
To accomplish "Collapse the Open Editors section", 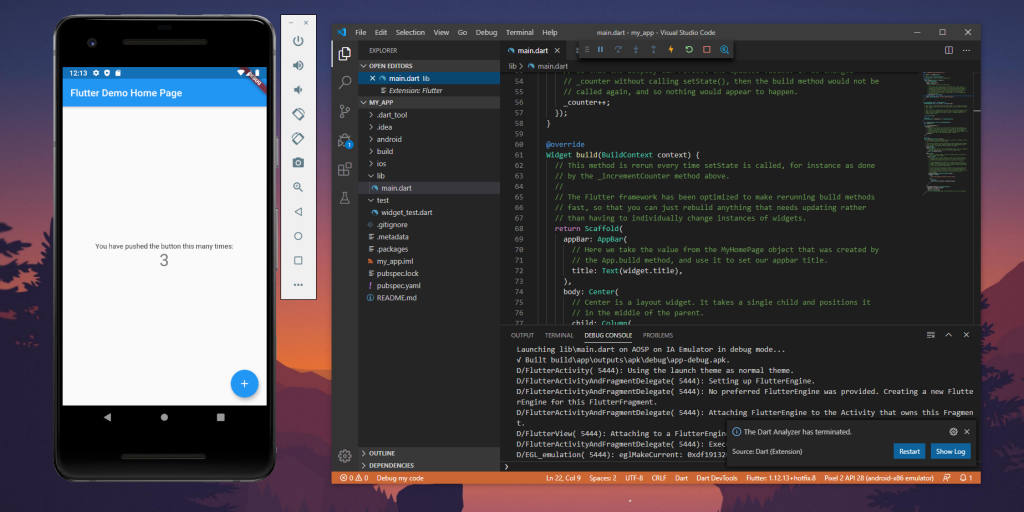I will coord(391,65).
